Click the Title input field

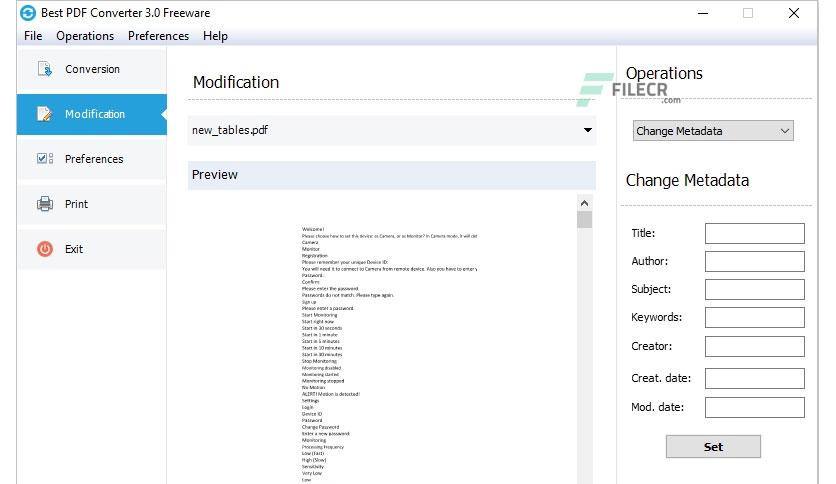754,233
